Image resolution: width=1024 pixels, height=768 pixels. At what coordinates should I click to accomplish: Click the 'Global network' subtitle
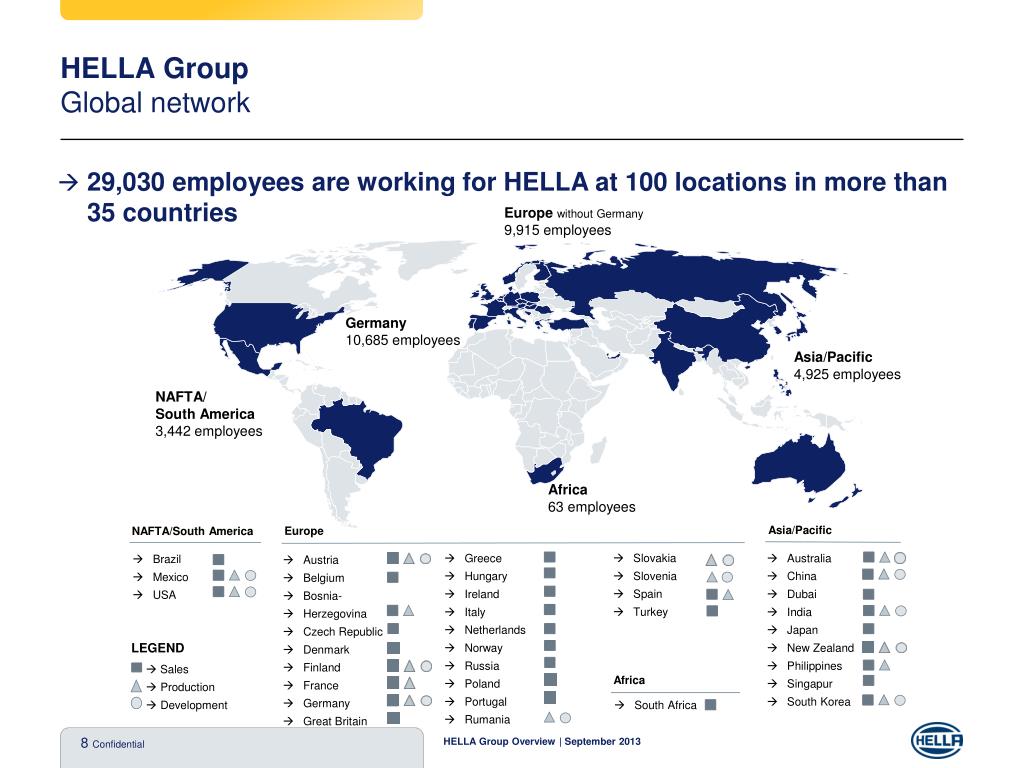[x=155, y=103]
